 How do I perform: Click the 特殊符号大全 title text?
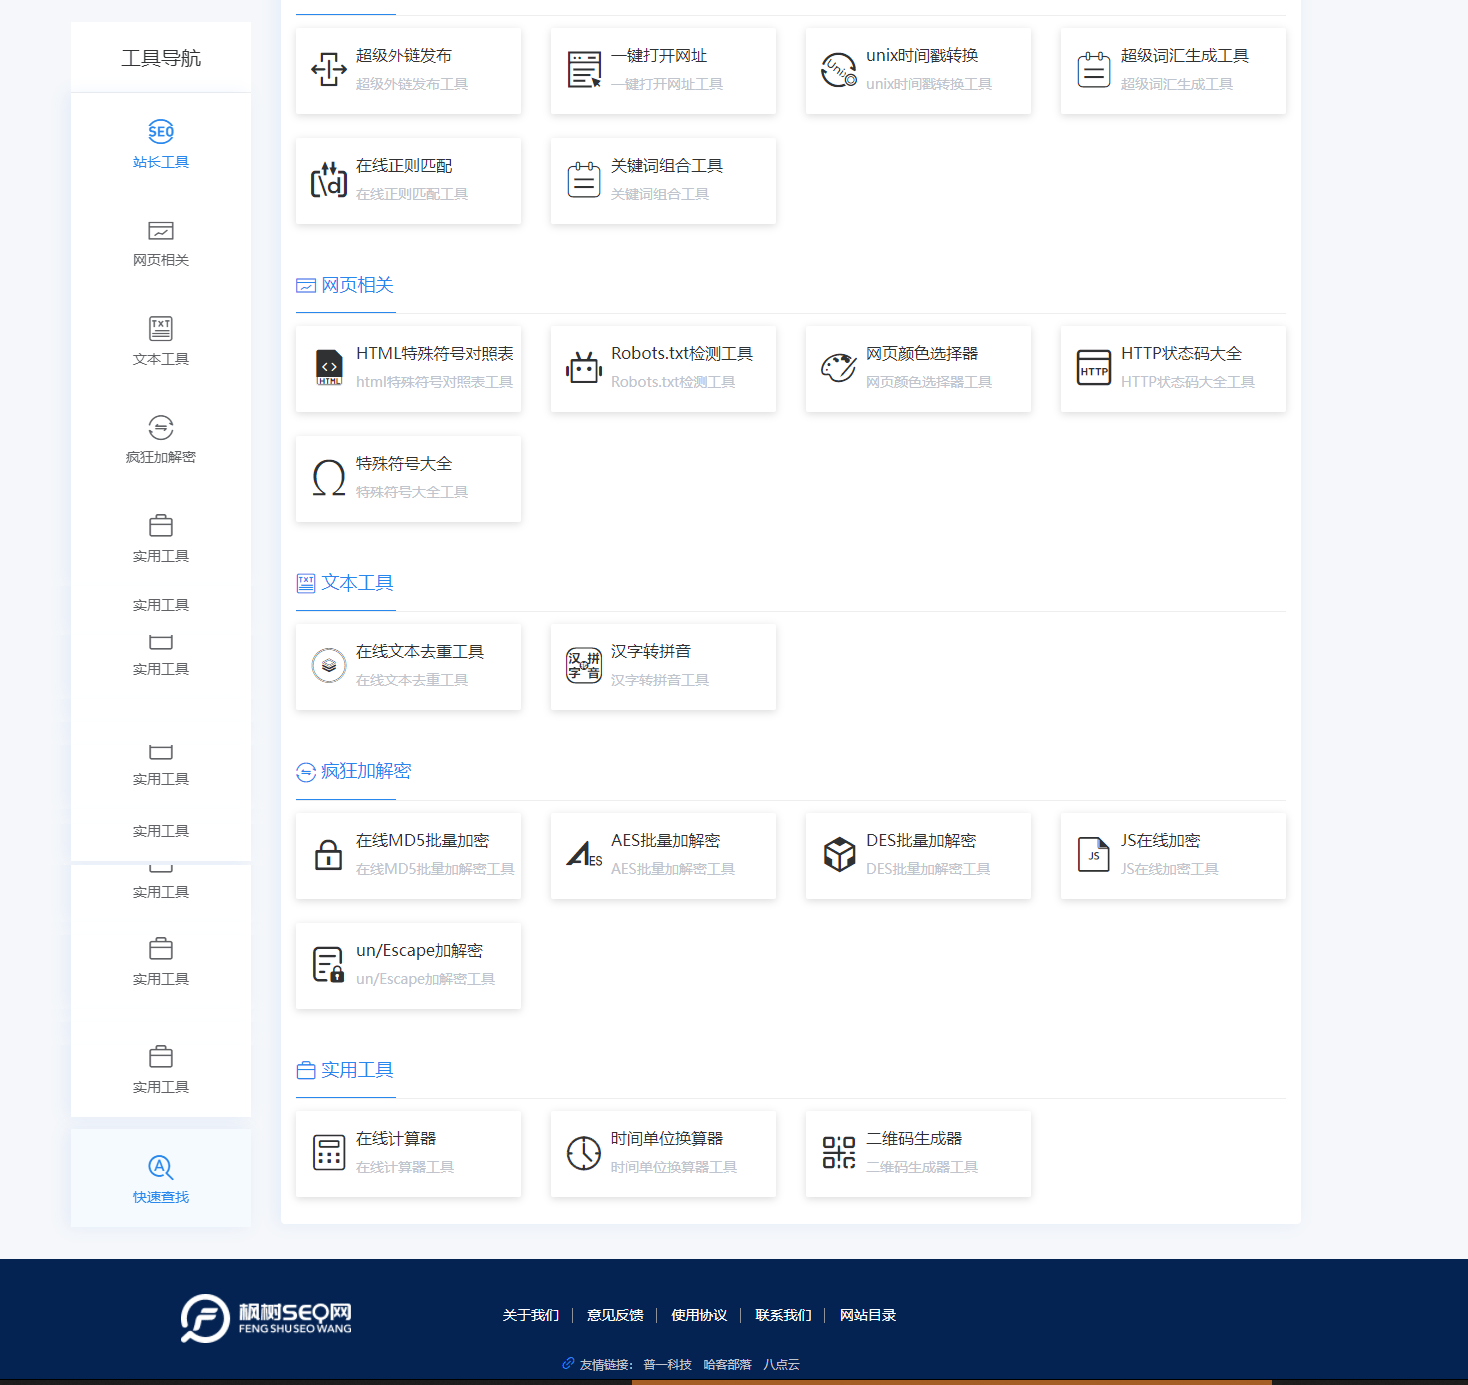pyautogui.click(x=404, y=464)
